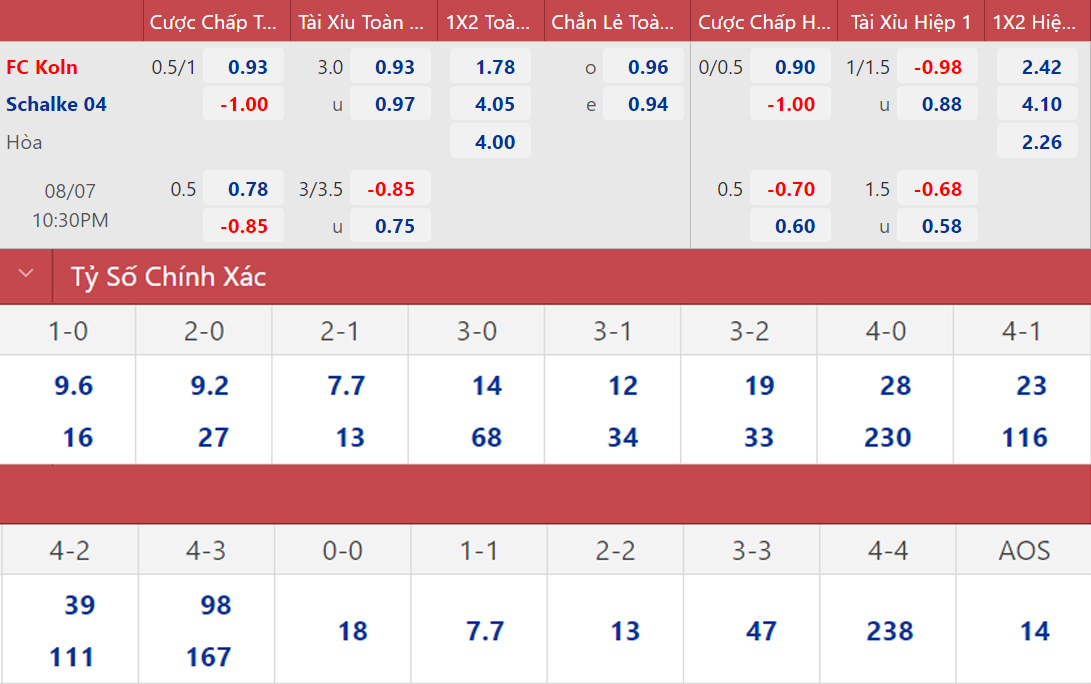Screen dimensions: 1091x684
Task: Choose correct score 2-1 odds 7.7
Action: tap(346, 385)
